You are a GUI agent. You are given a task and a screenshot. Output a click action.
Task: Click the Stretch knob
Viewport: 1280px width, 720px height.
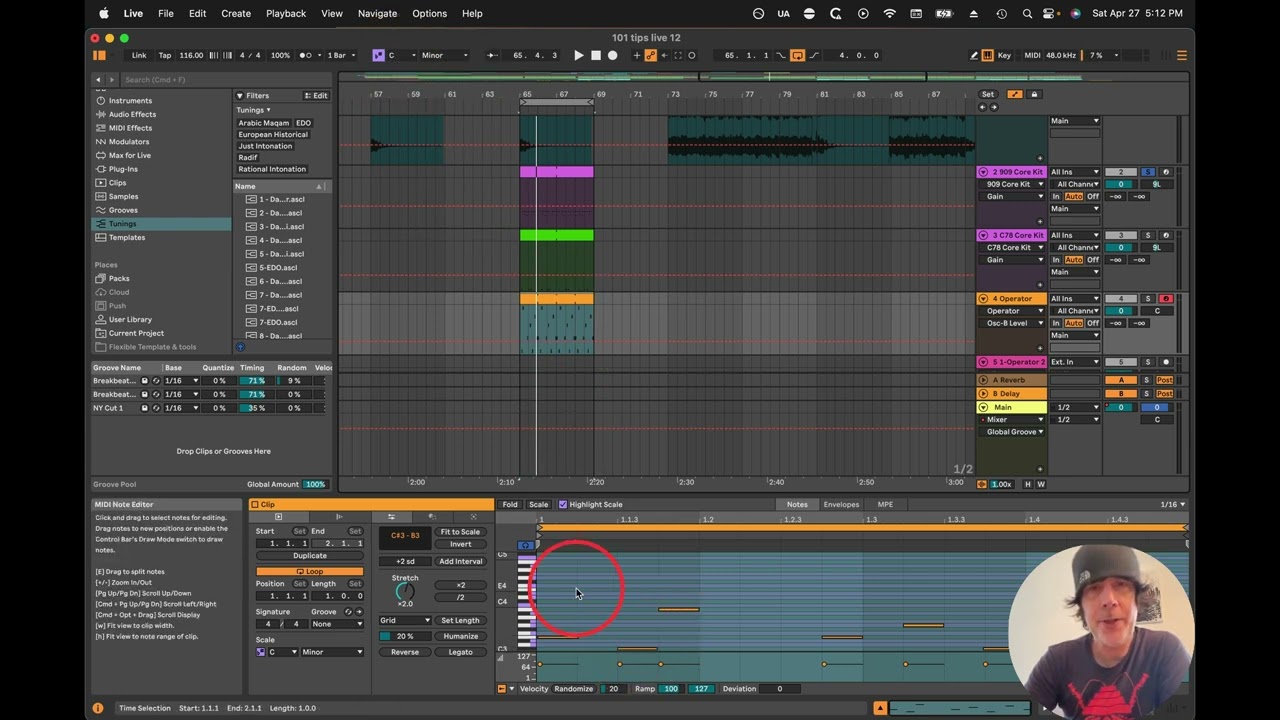405,591
